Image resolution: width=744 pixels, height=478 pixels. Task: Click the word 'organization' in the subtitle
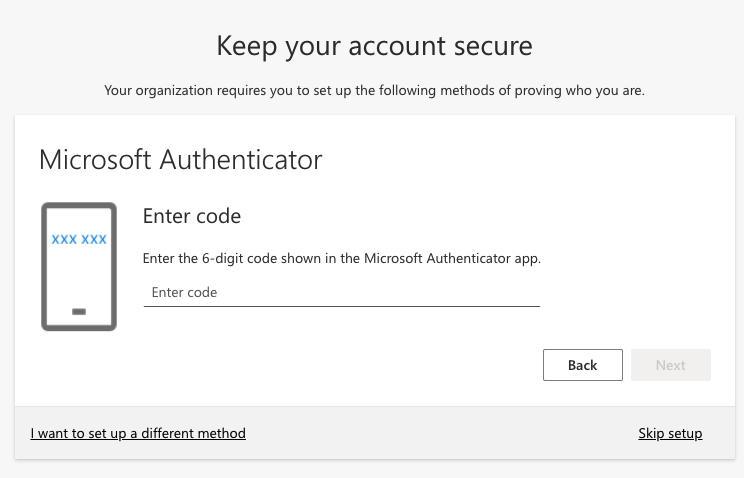point(181,90)
